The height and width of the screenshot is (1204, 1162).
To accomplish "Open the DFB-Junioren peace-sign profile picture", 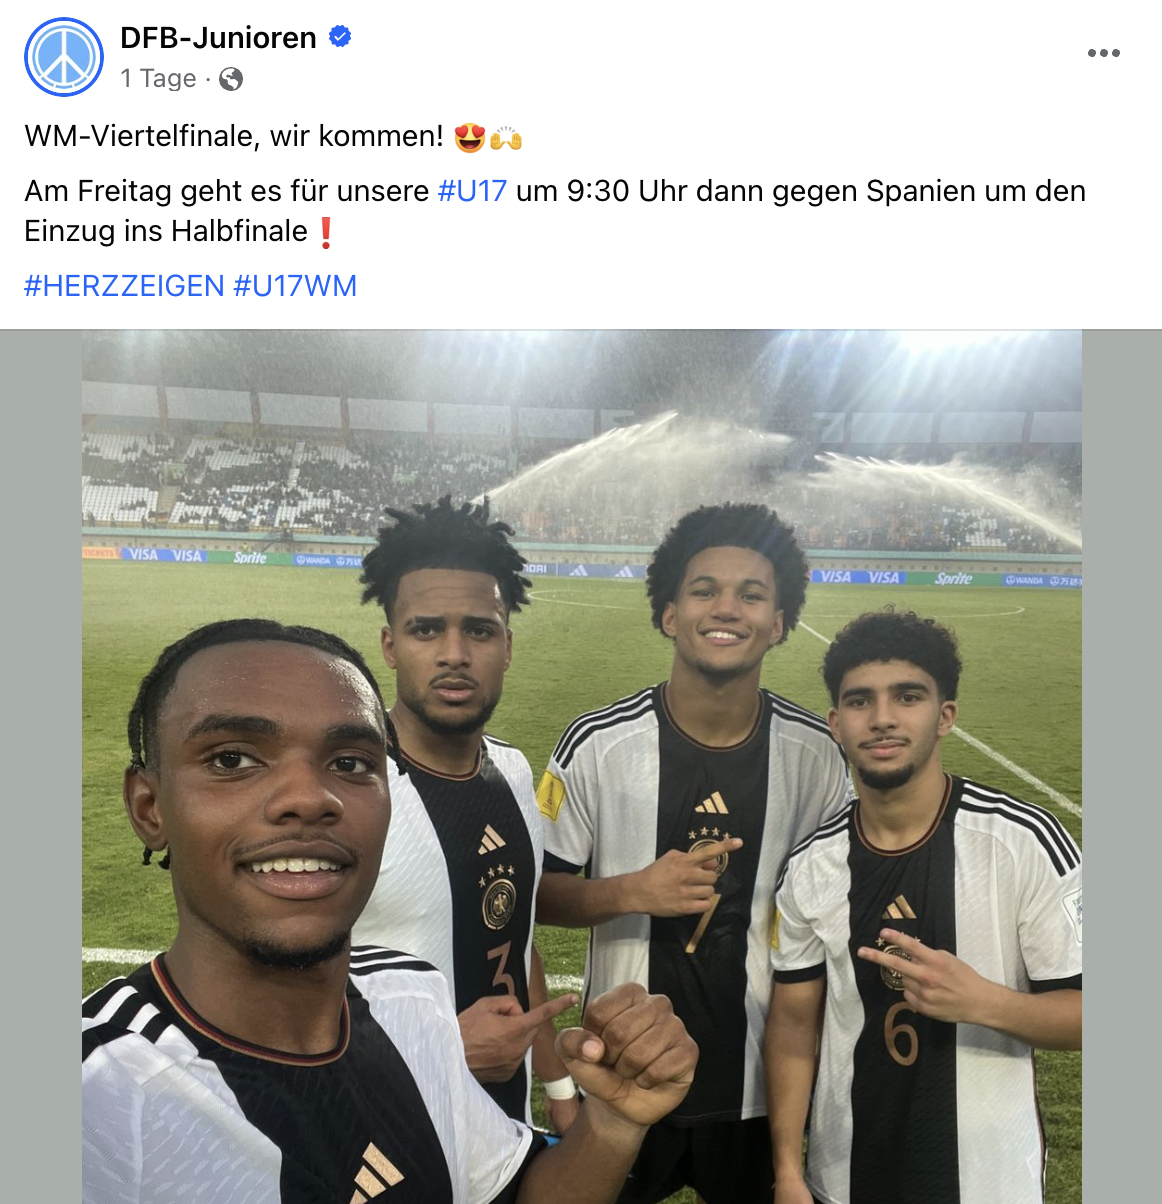I will (64, 57).
